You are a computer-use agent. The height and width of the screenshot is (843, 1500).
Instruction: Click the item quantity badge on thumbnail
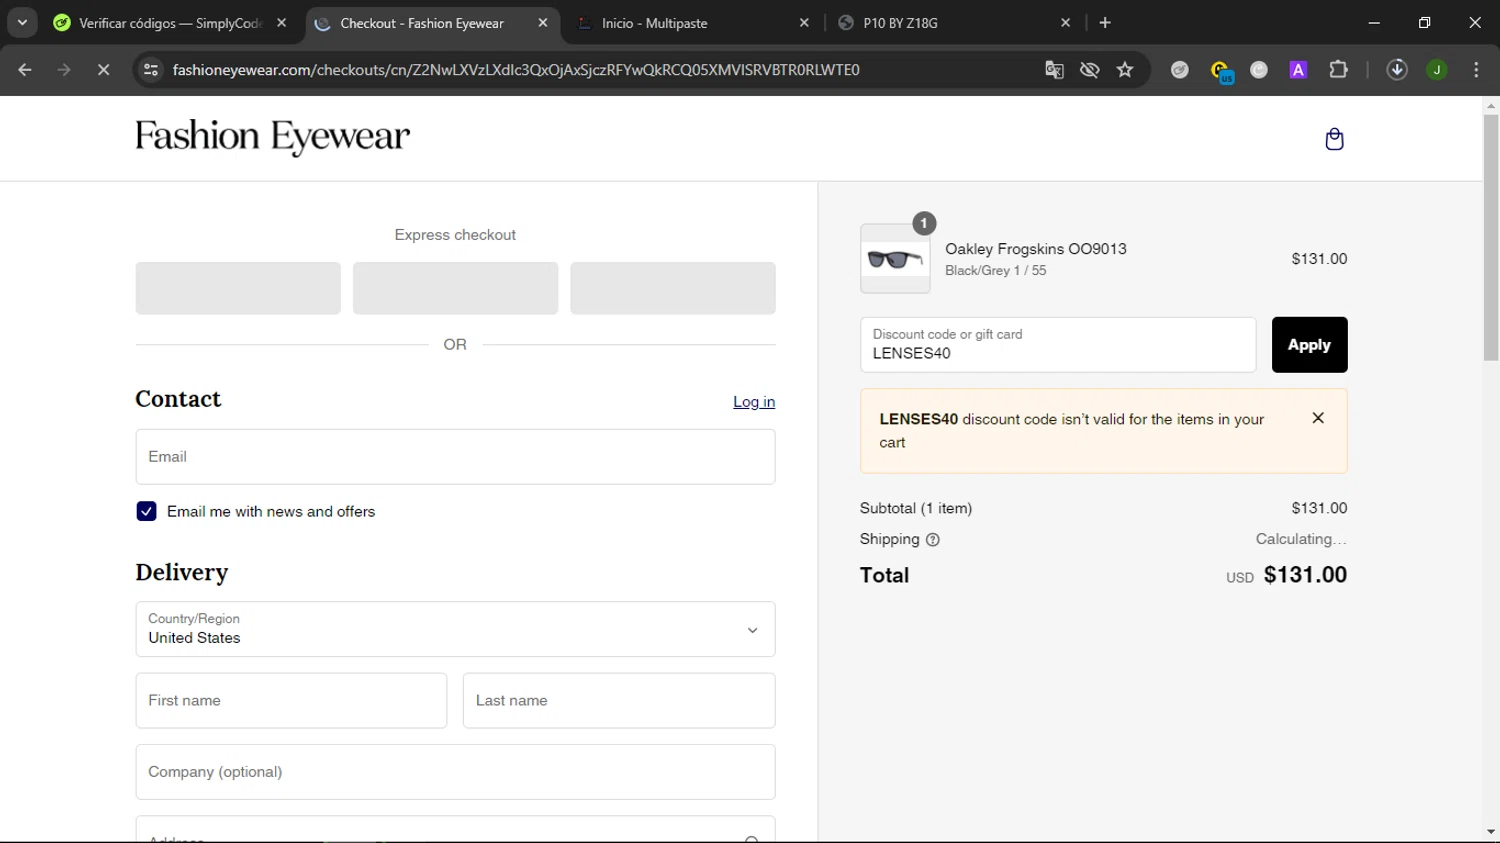tap(924, 223)
